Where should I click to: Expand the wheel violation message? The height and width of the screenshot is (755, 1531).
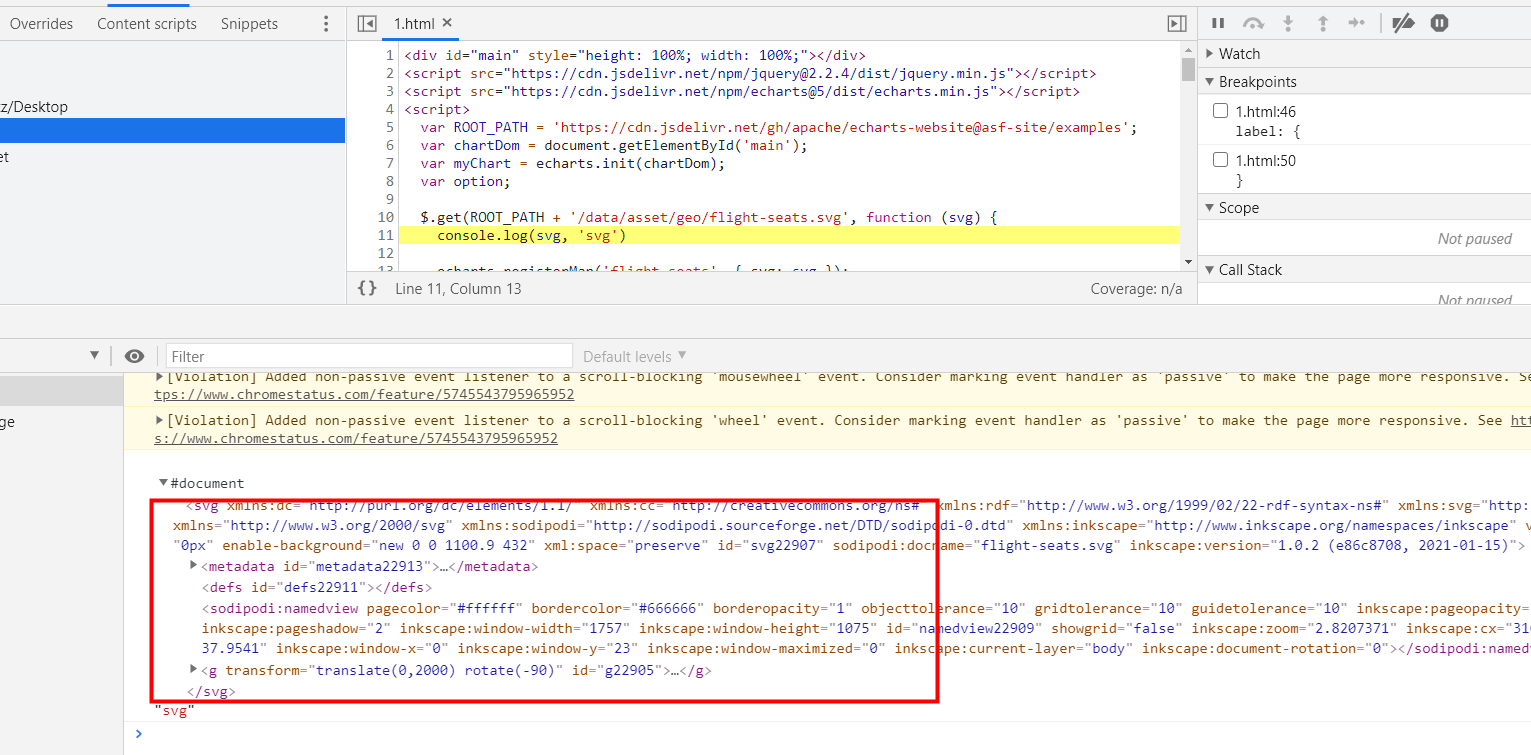click(x=160, y=421)
